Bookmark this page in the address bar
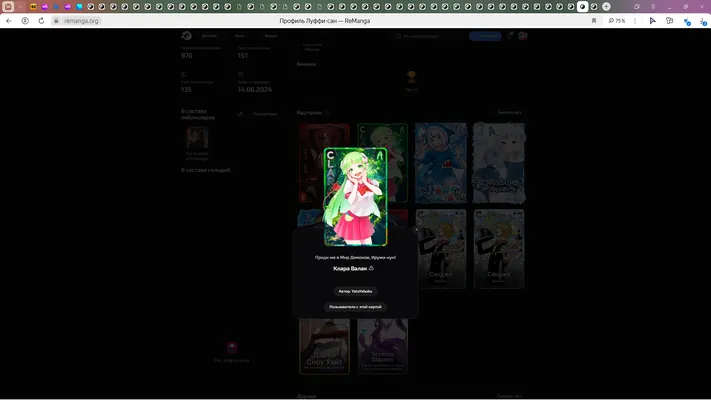Viewport: 711px width, 400px height. click(x=594, y=21)
